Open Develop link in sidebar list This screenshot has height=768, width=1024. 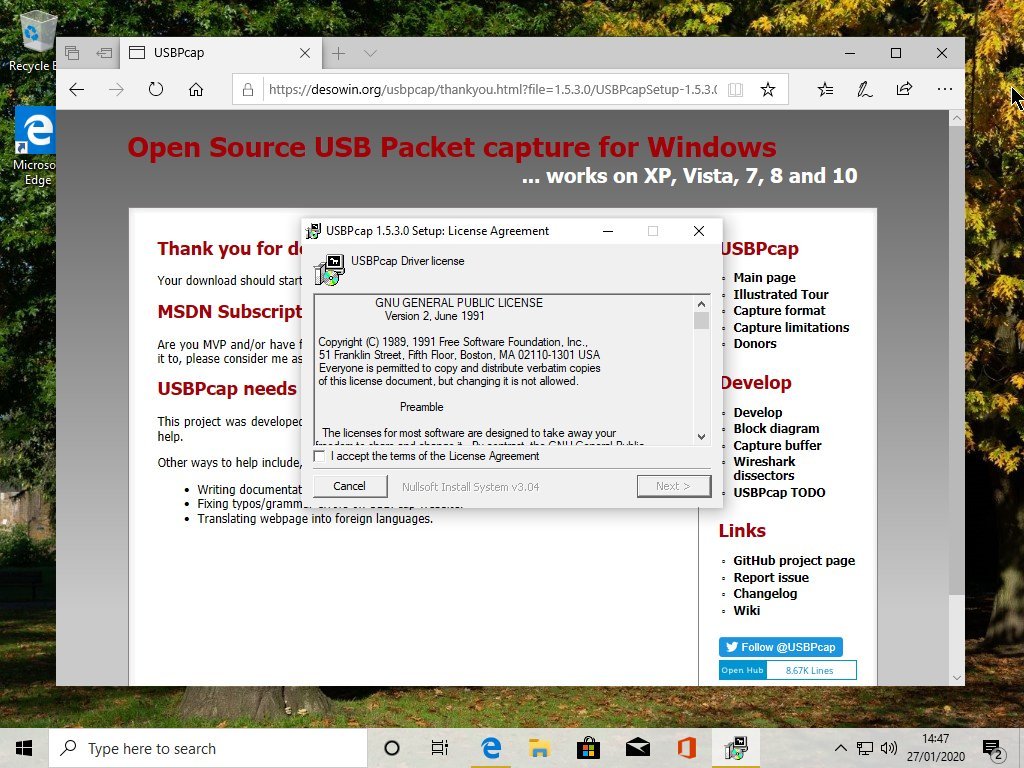pos(758,412)
